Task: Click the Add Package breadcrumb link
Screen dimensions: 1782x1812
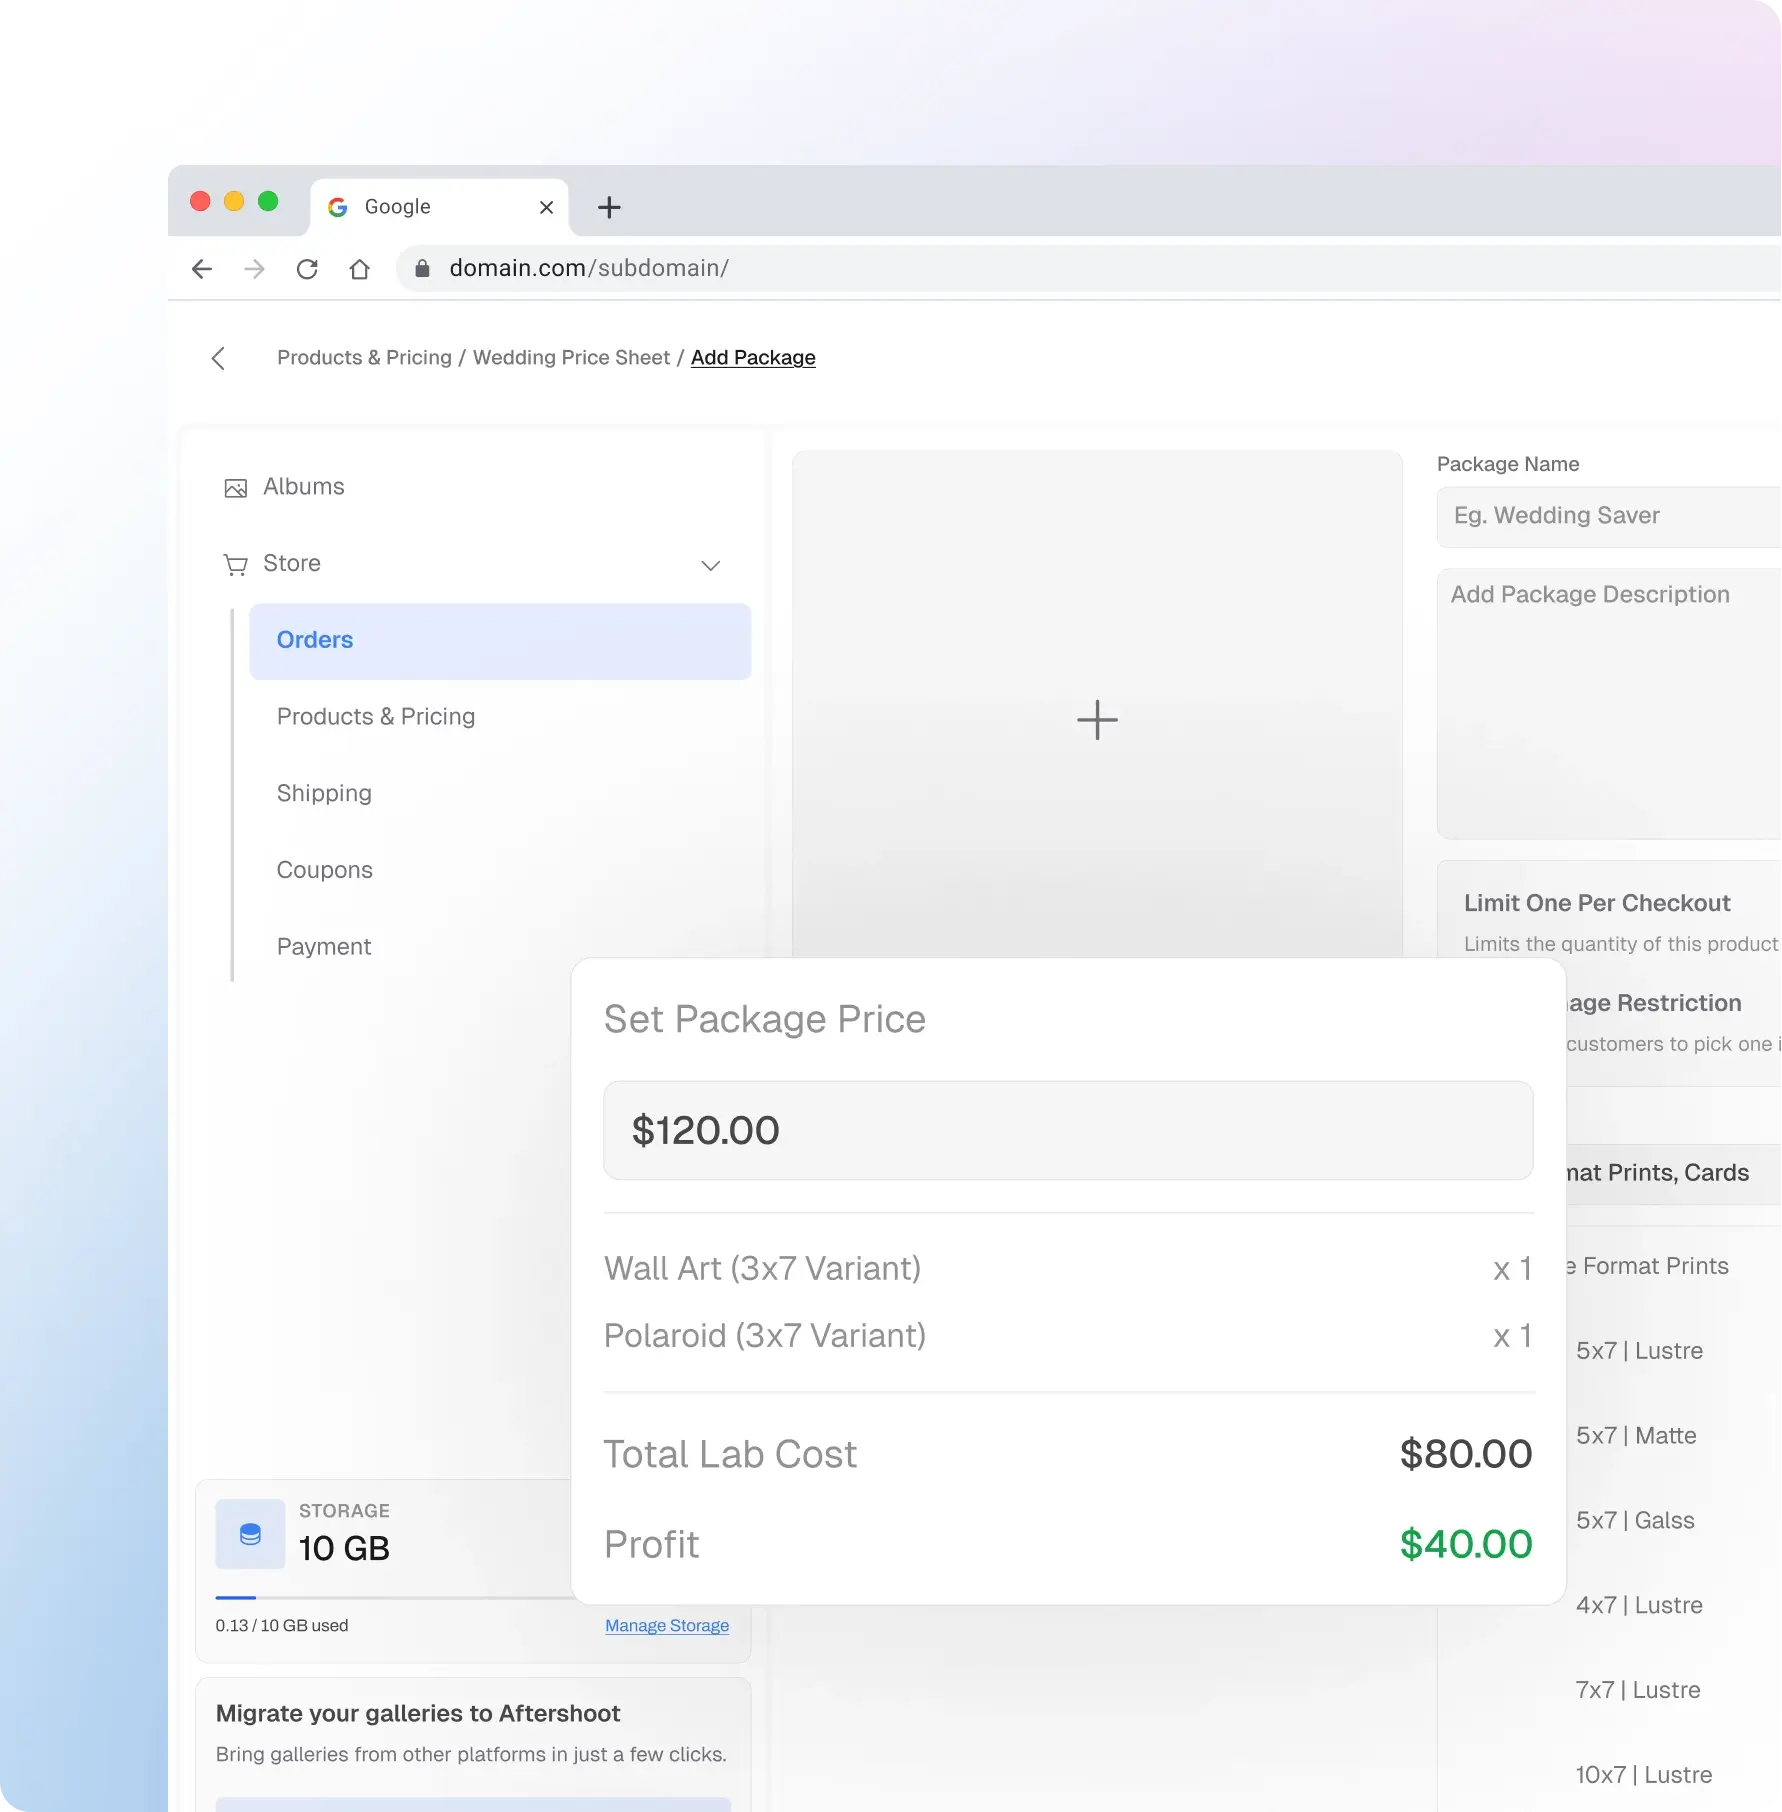Action: coord(753,358)
